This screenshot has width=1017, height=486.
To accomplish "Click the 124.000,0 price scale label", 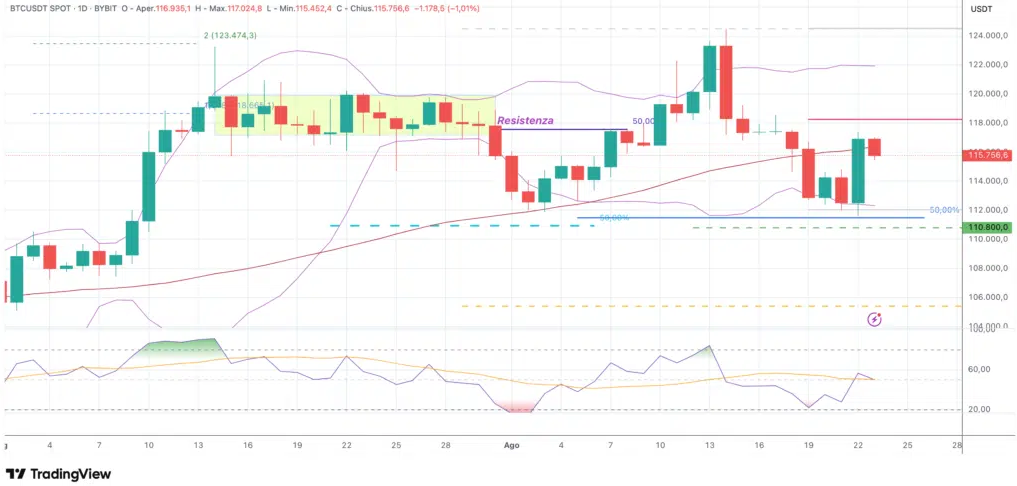I will point(988,35).
